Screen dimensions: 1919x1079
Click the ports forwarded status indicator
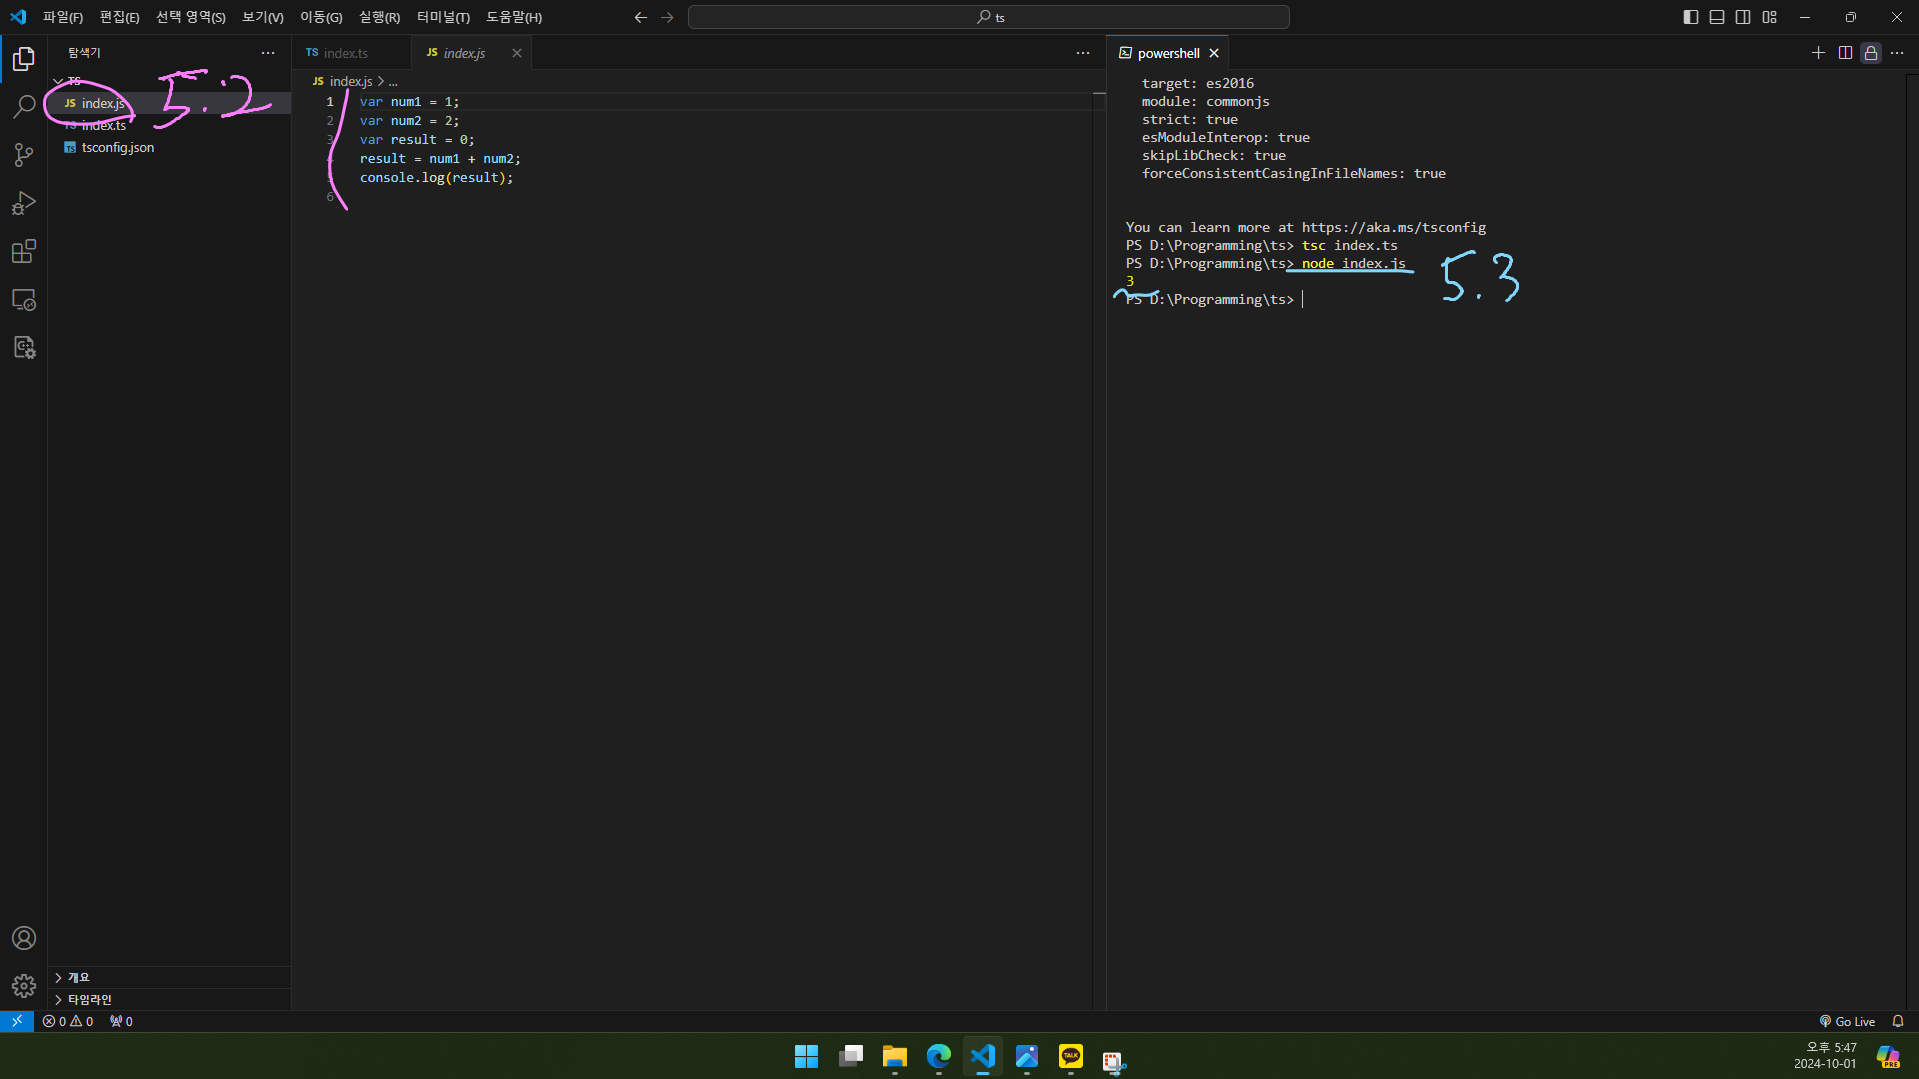[x=121, y=1021]
